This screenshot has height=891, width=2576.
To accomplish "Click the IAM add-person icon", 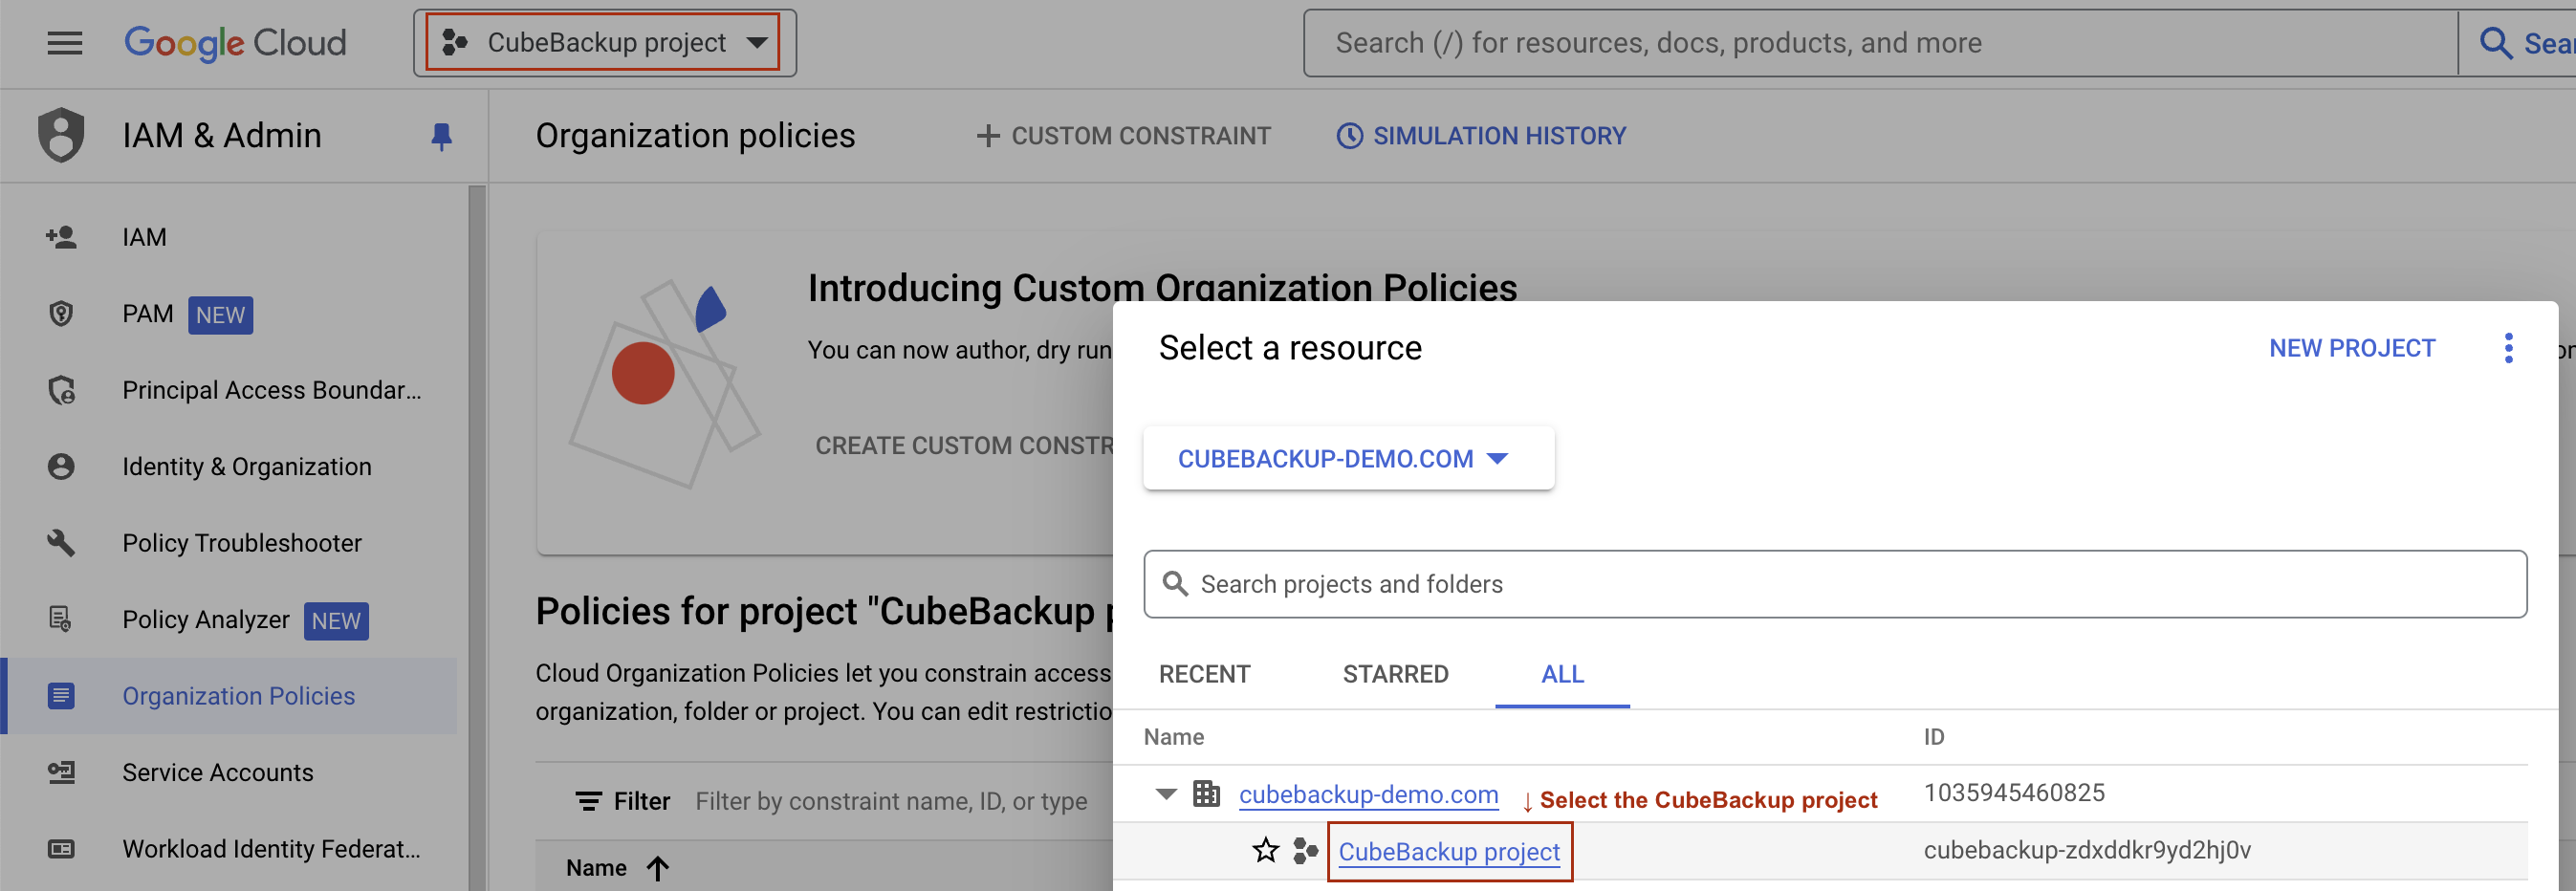I will click(61, 237).
